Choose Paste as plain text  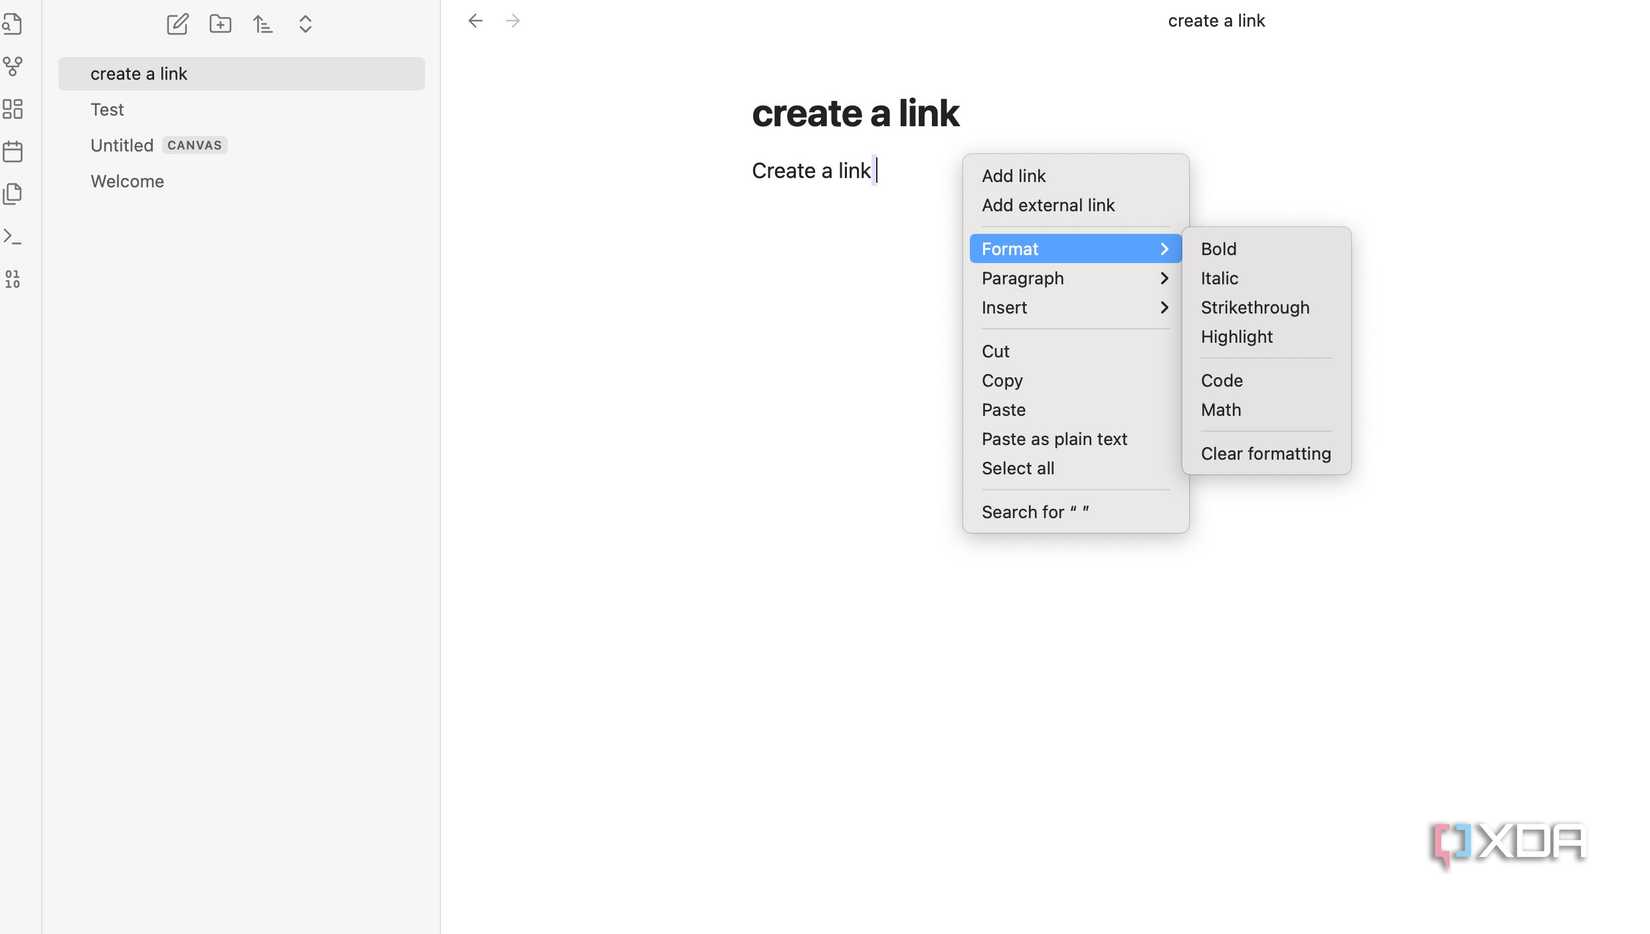tap(1054, 438)
